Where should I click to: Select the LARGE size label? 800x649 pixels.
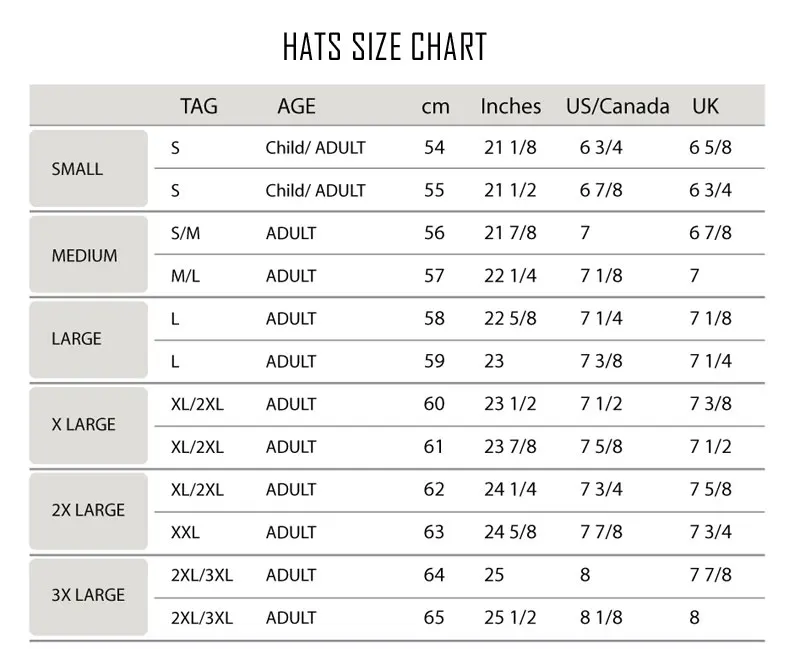coord(77,339)
